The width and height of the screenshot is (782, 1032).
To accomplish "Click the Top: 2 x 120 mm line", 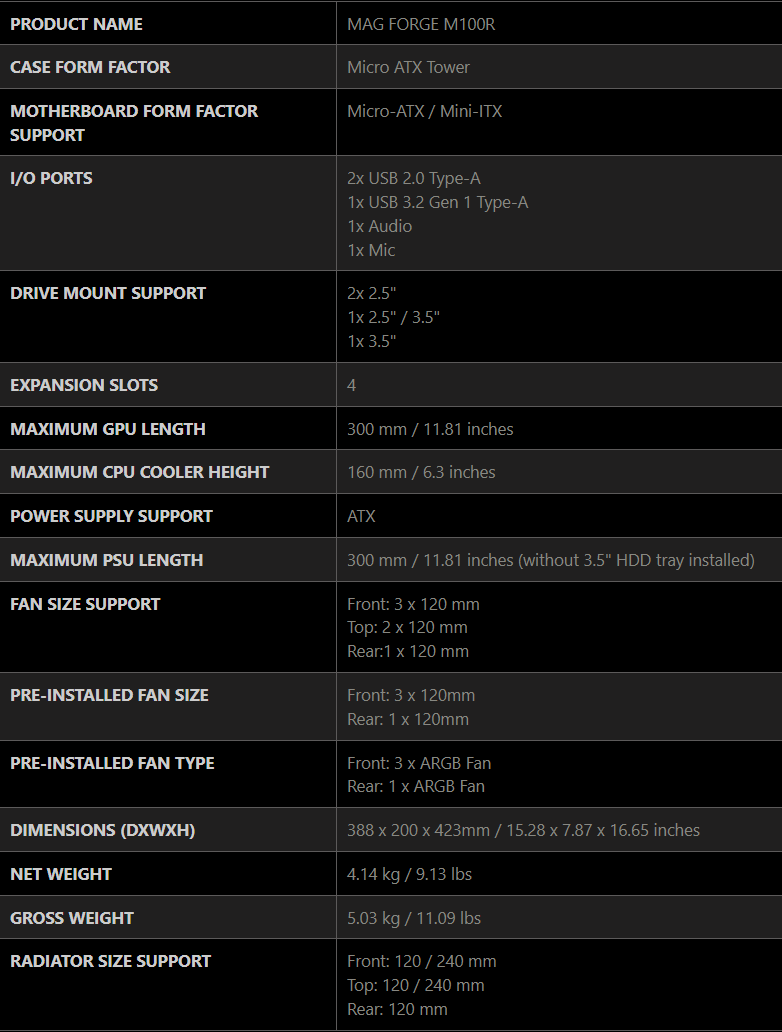I will tap(407, 627).
